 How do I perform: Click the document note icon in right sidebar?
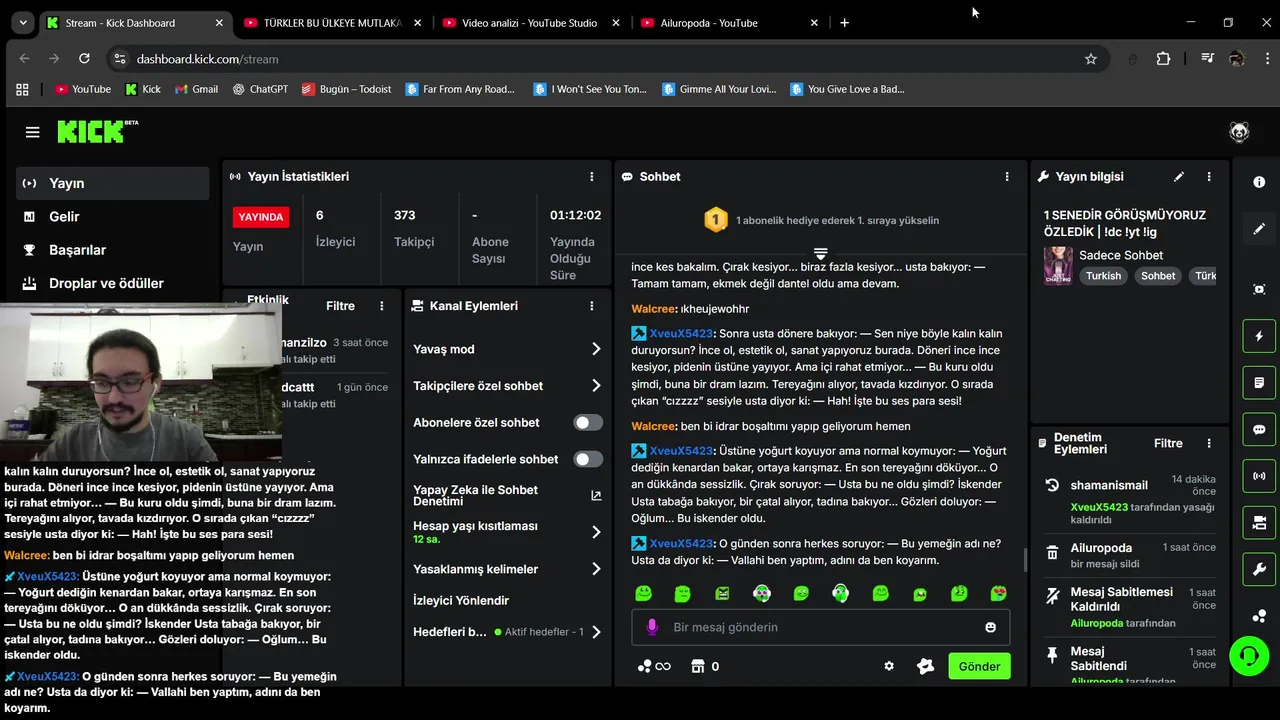point(1259,383)
